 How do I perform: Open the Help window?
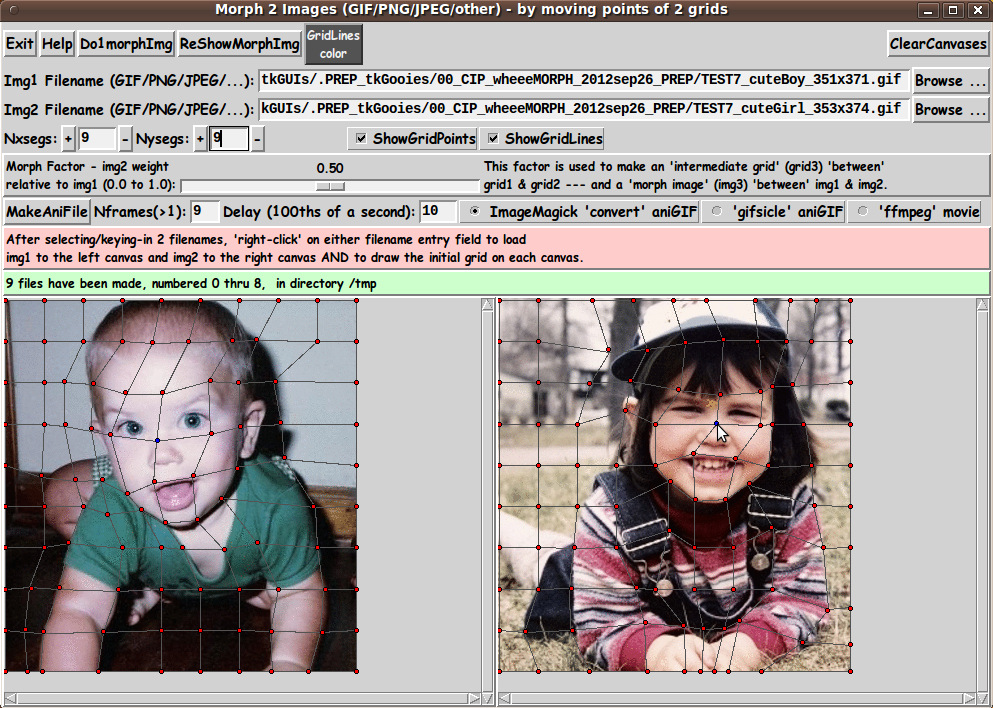tap(57, 44)
